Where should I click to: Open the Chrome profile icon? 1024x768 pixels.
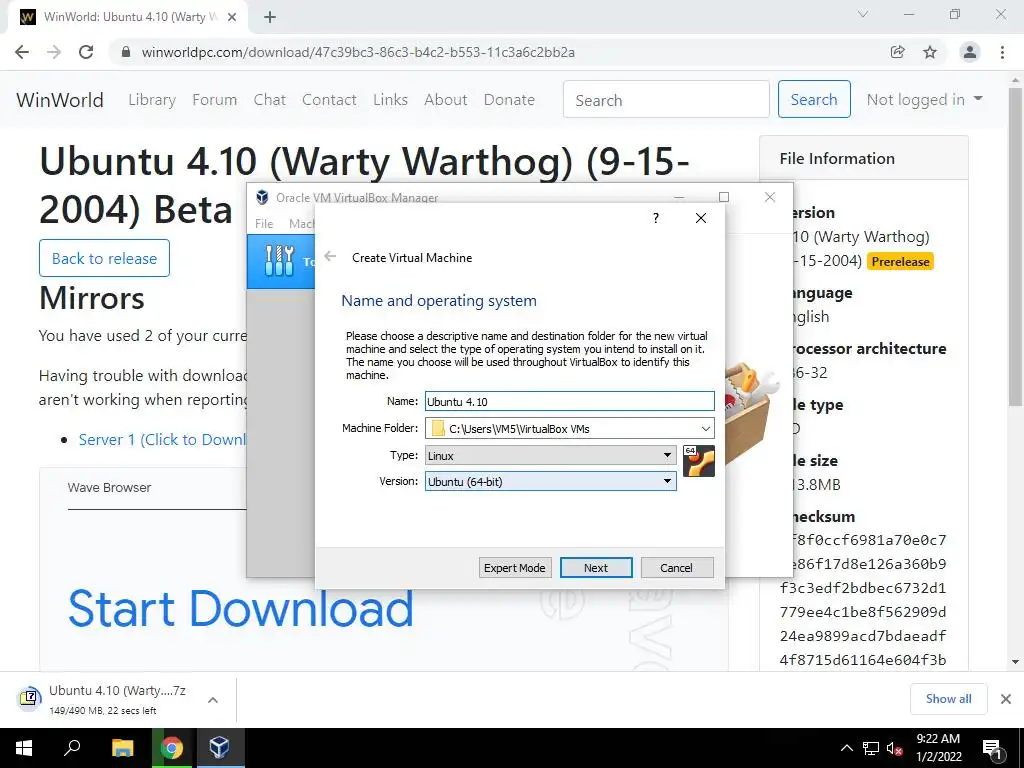tap(970, 52)
